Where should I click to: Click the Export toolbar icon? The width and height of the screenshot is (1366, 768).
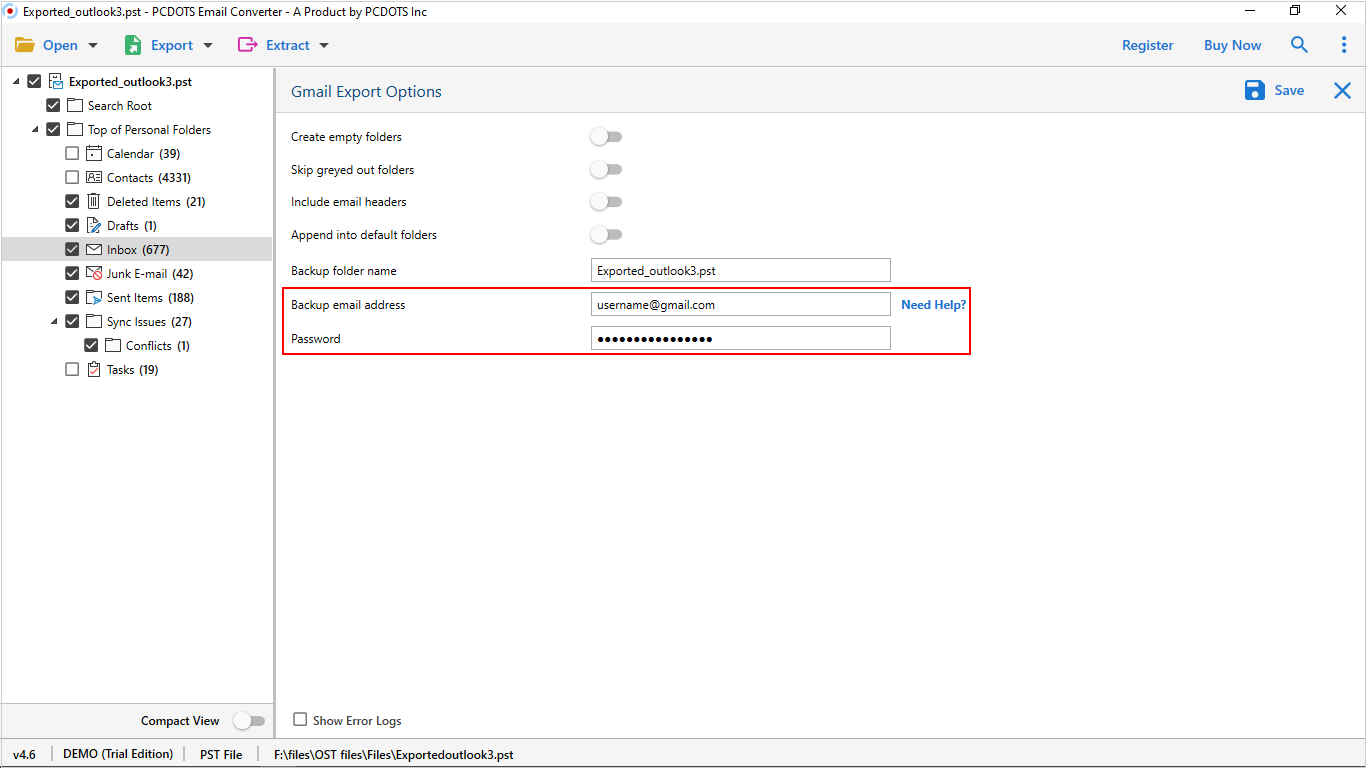[x=133, y=45]
